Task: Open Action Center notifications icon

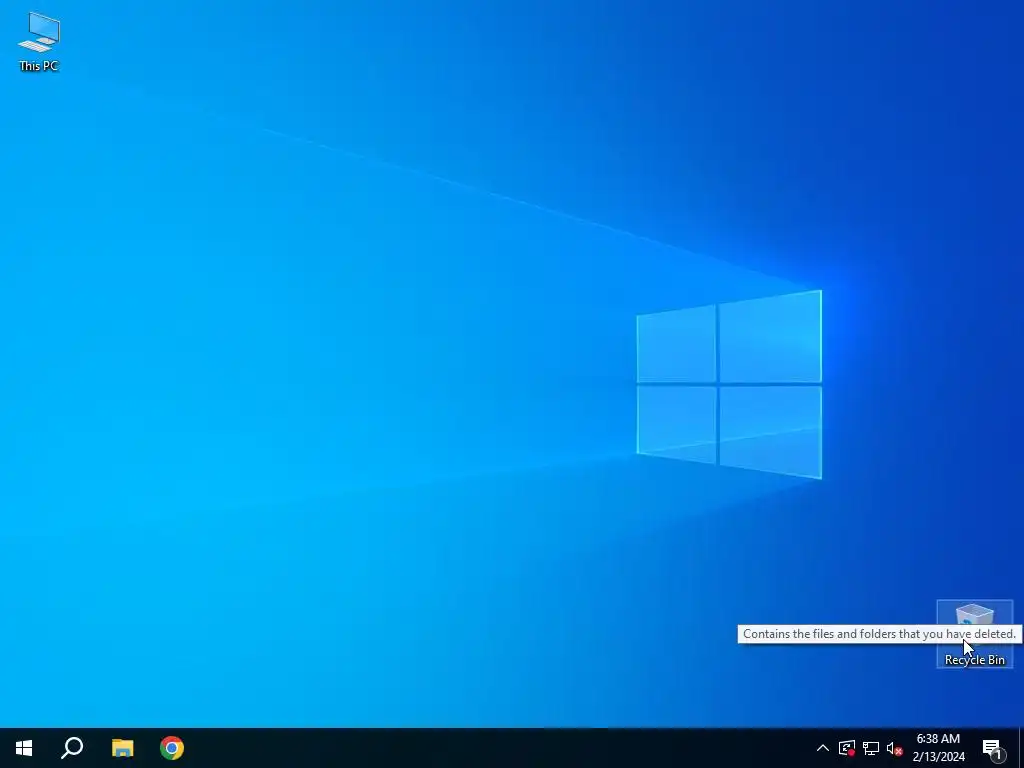Action: [x=993, y=748]
